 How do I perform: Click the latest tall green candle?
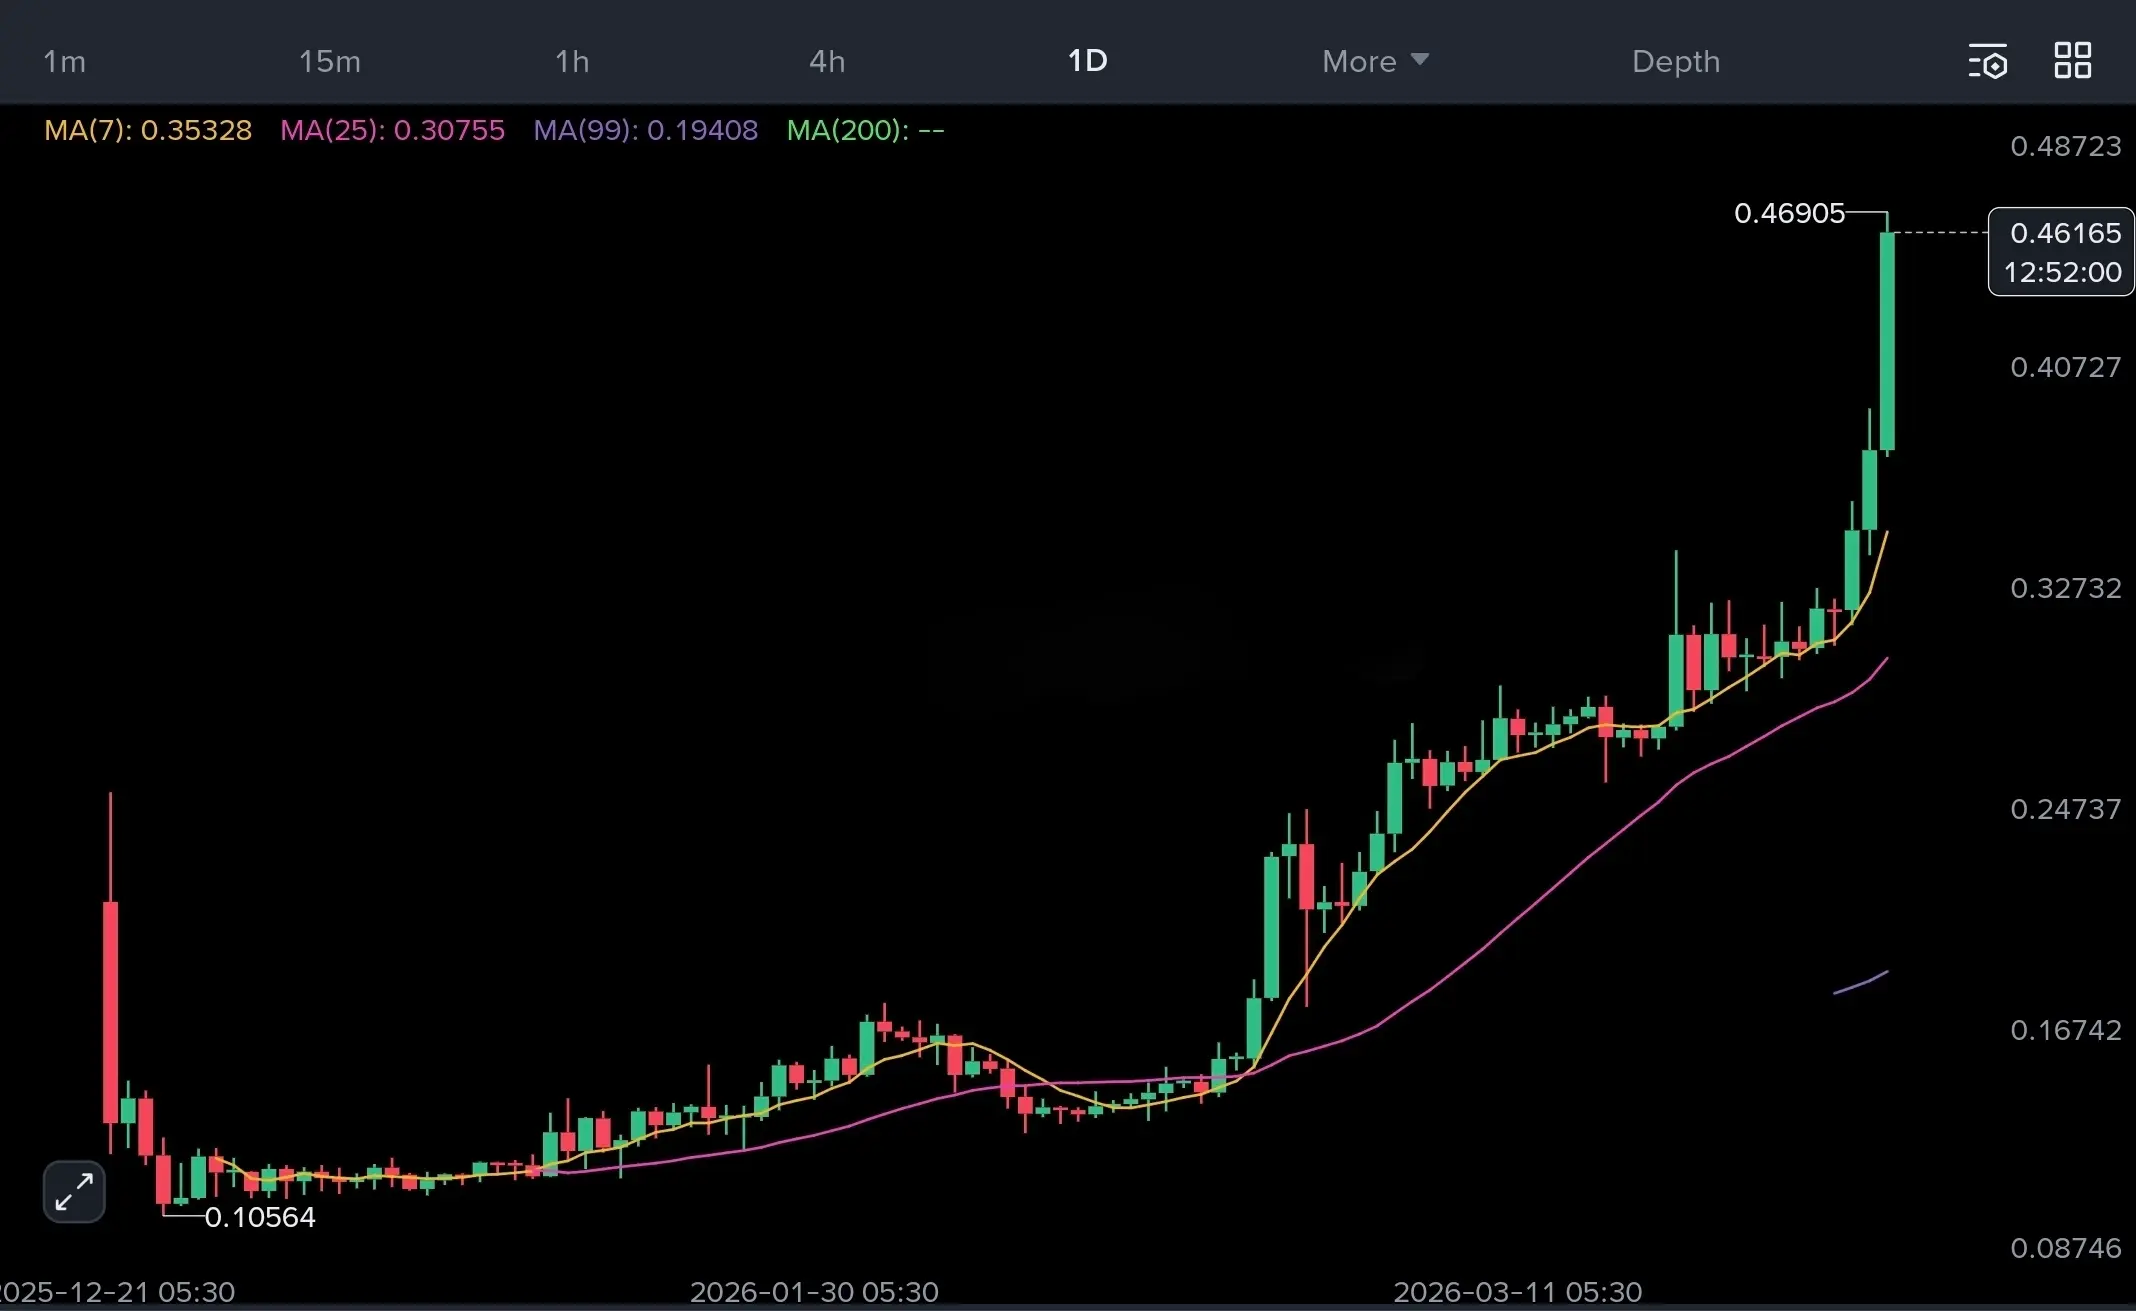tap(1887, 340)
